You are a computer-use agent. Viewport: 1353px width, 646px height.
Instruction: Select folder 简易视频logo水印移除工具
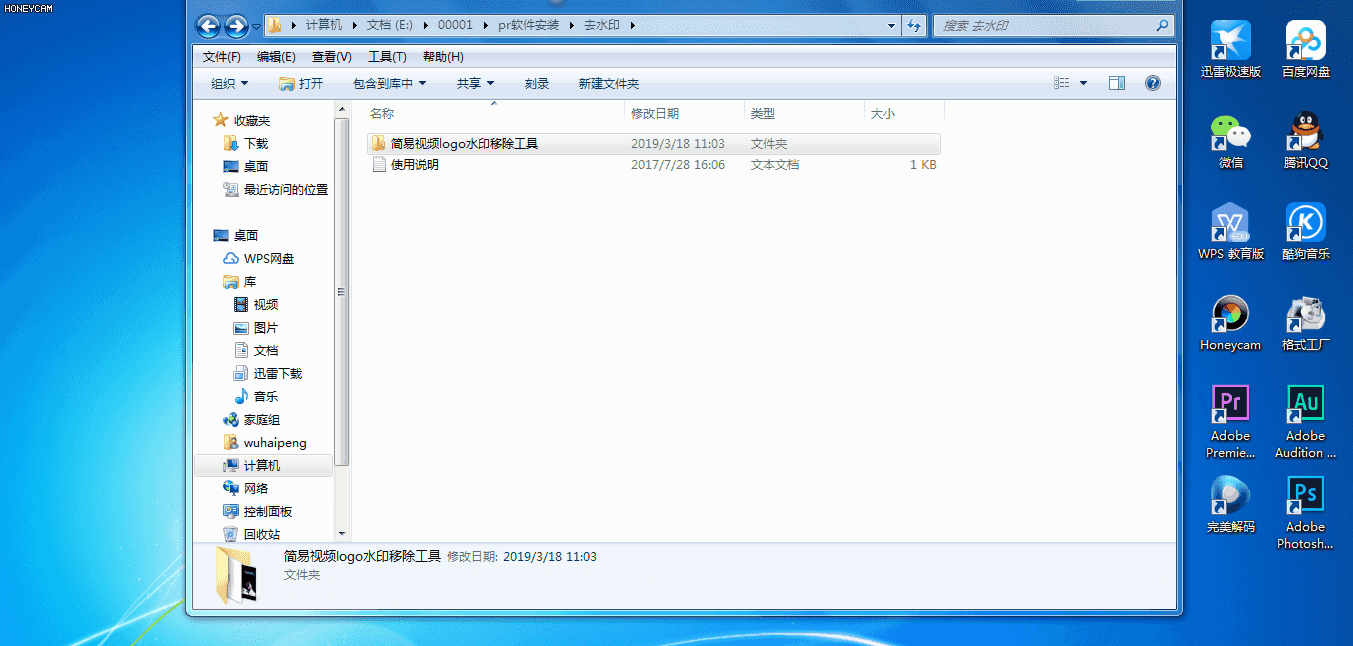(653, 144)
